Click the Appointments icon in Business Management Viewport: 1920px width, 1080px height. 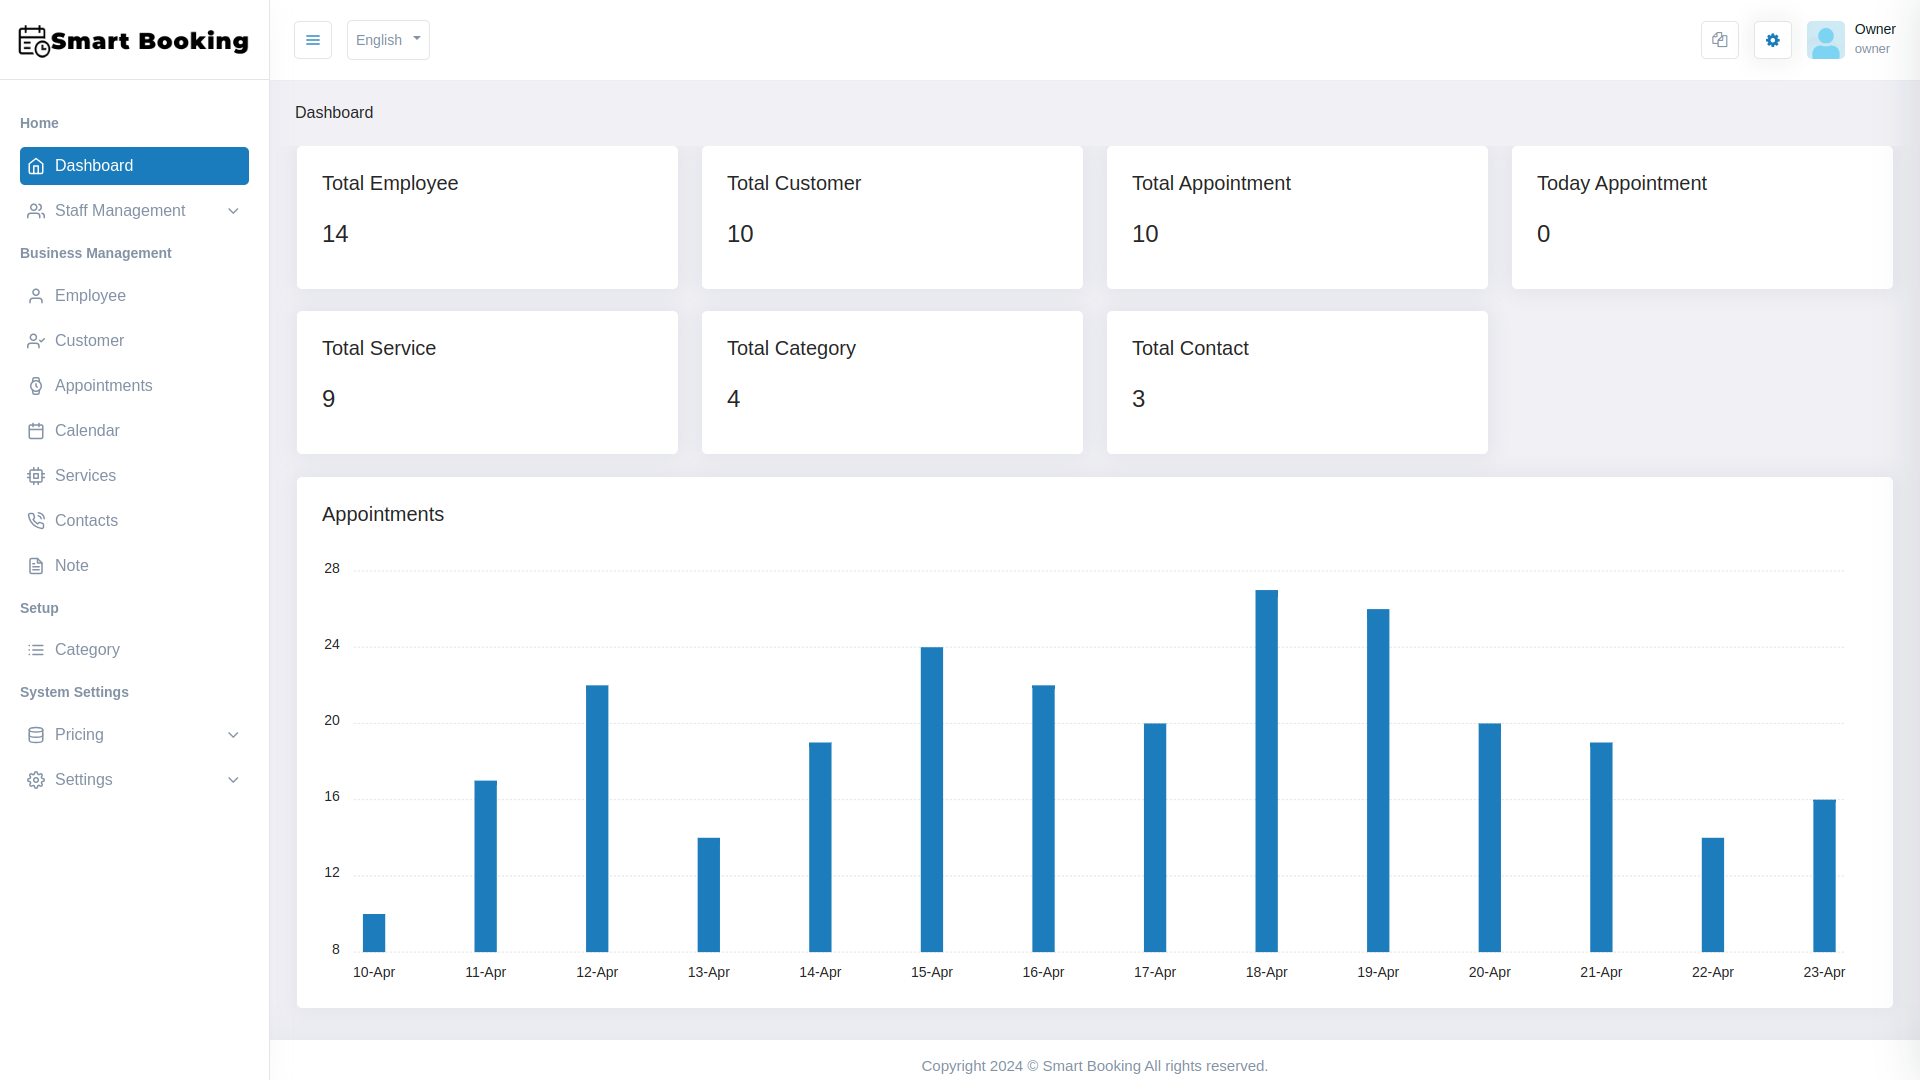click(36, 385)
